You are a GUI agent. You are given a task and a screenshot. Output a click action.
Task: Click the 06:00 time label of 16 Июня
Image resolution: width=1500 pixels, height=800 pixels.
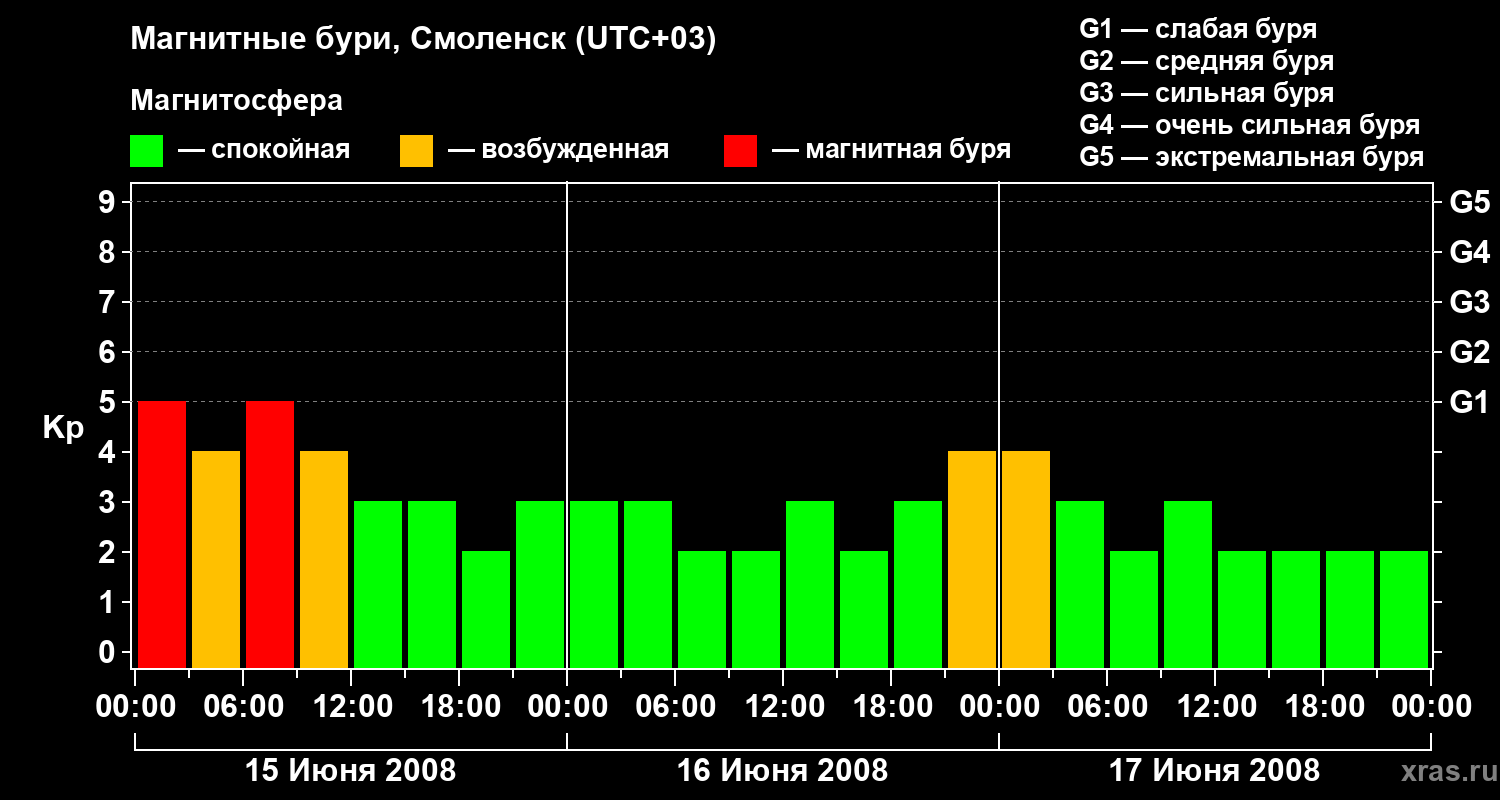tap(675, 707)
